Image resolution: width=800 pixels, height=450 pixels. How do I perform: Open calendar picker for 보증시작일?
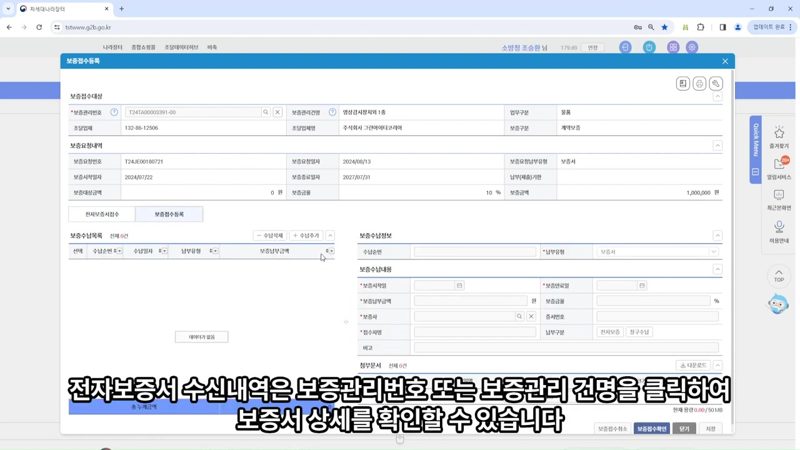[459, 286]
